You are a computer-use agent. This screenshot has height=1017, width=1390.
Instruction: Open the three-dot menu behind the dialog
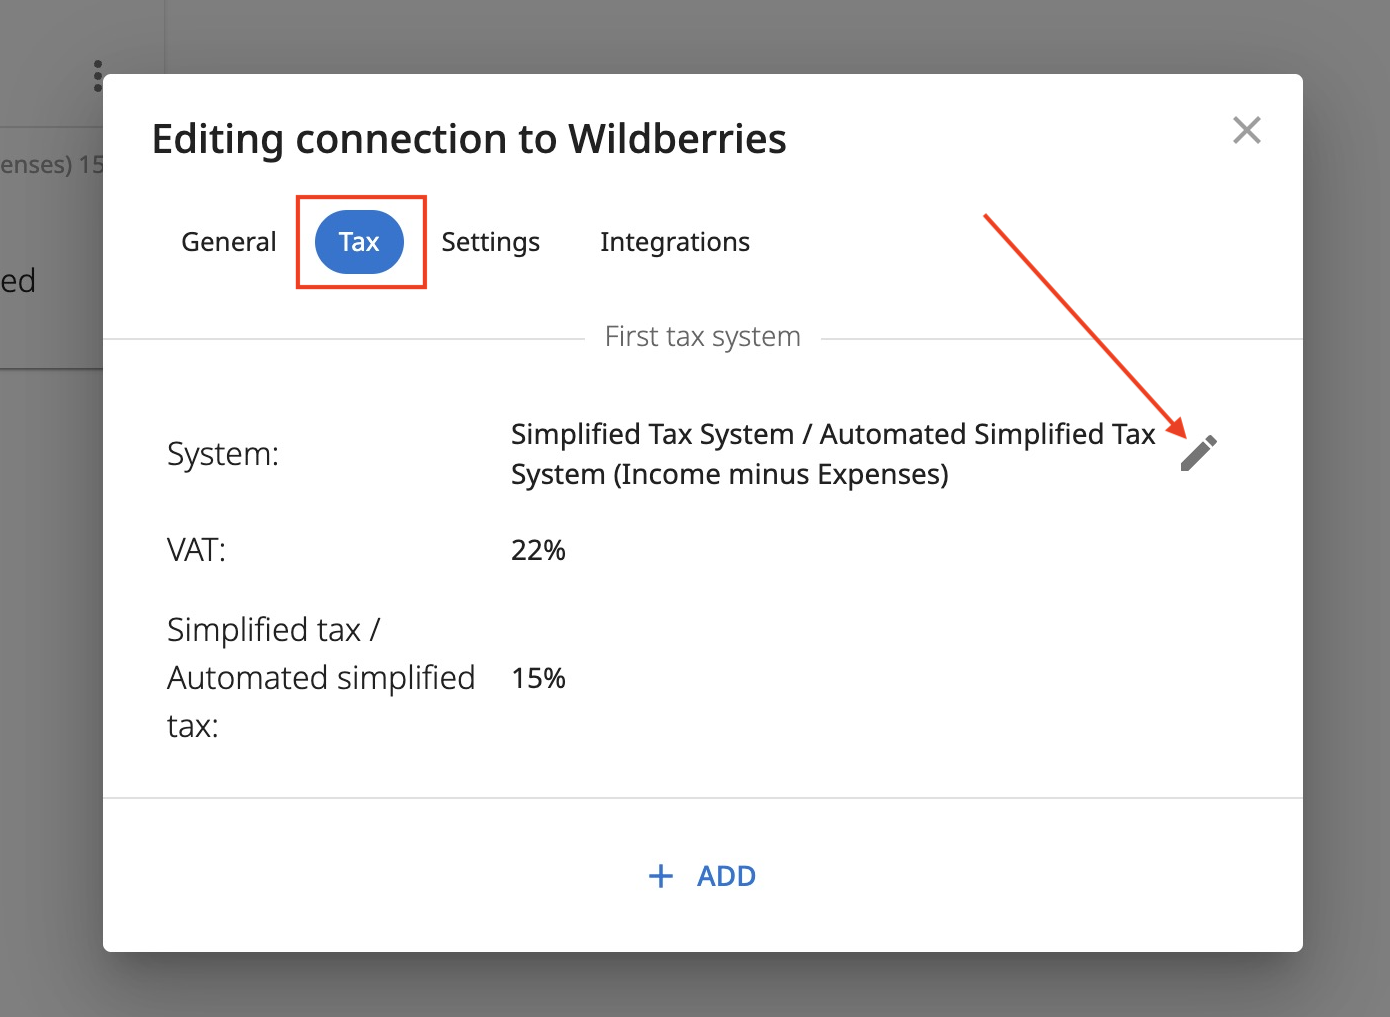[x=97, y=76]
